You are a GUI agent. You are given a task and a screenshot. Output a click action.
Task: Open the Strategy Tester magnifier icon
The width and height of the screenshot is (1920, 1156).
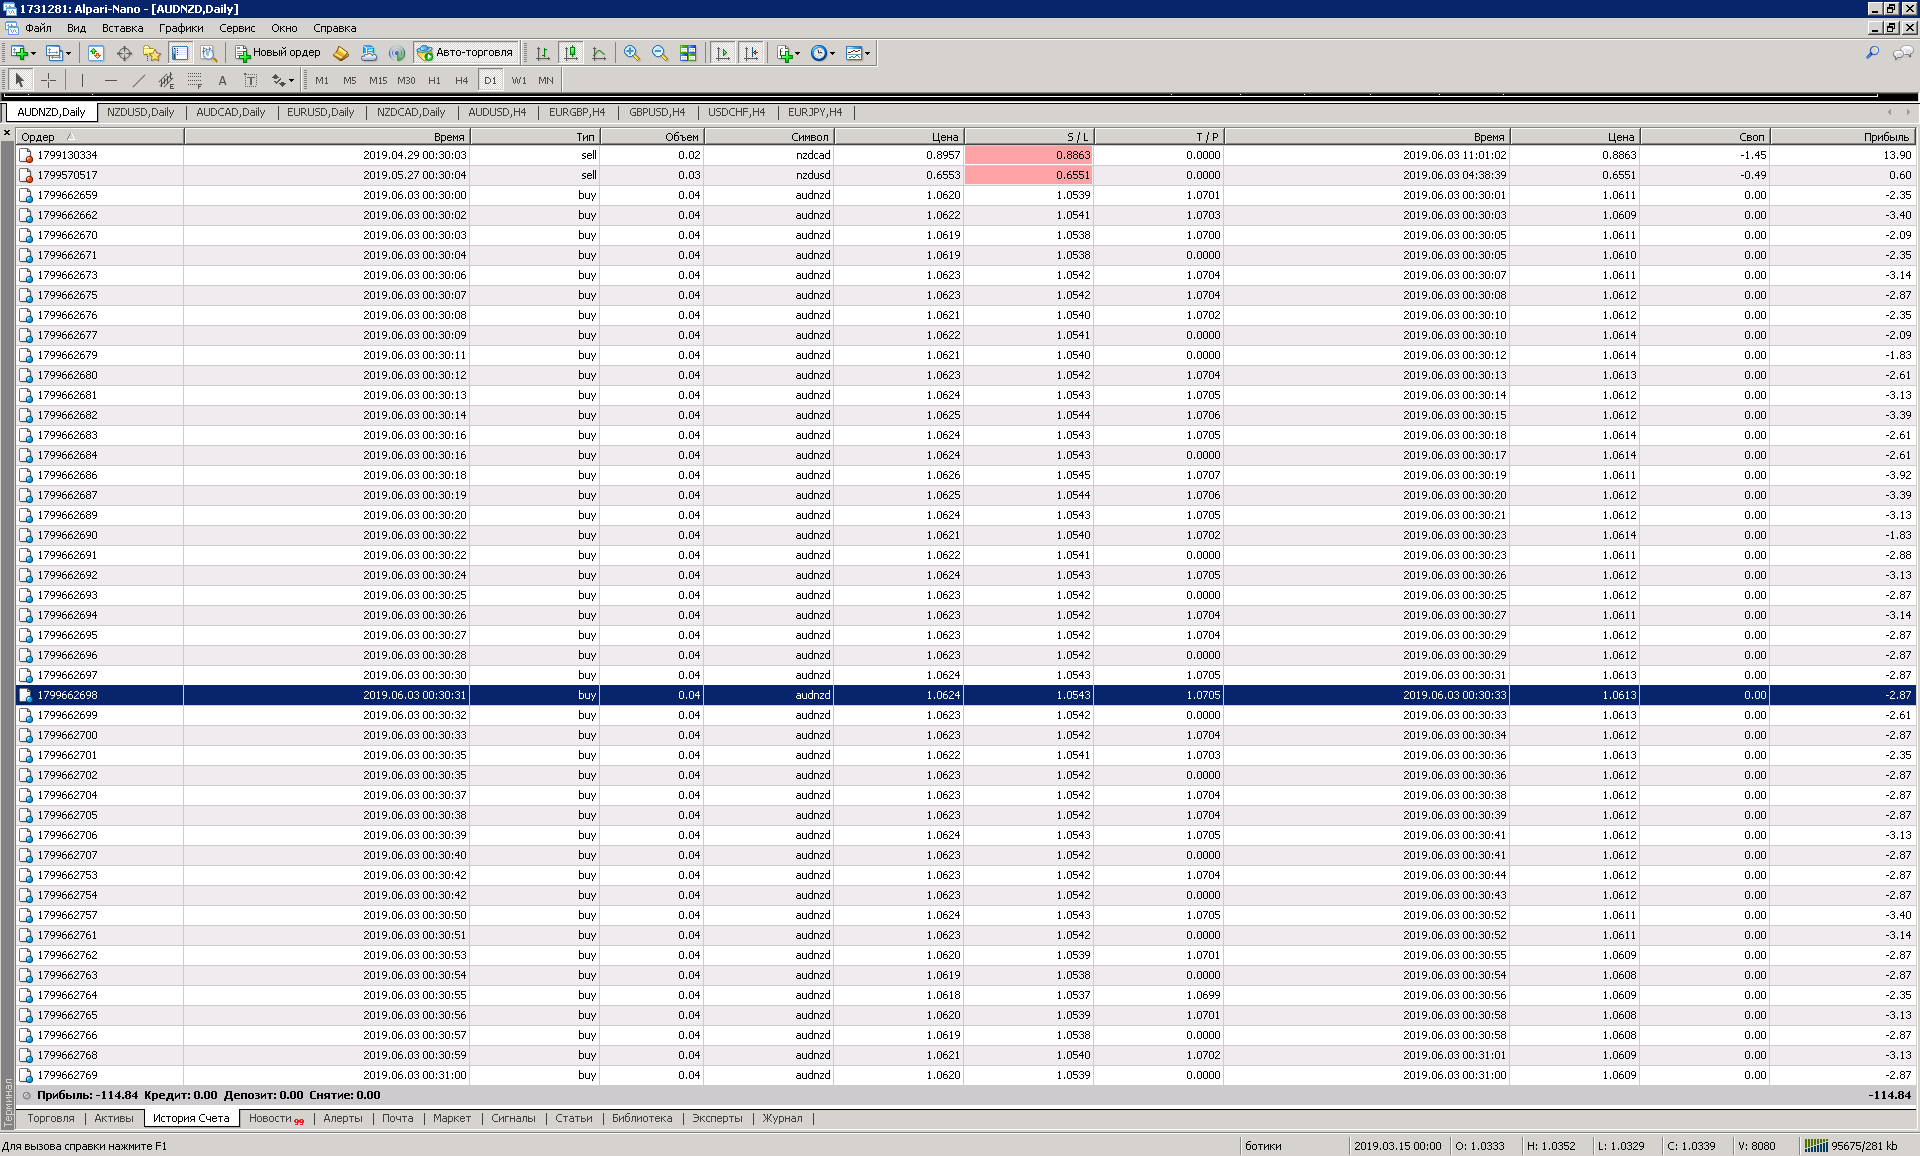208,53
